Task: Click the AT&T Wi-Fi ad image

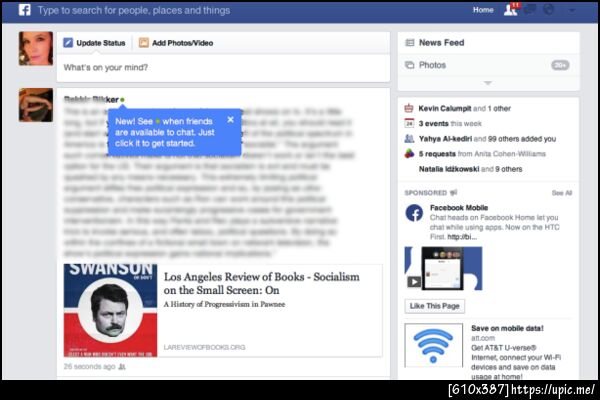Action: tap(433, 345)
